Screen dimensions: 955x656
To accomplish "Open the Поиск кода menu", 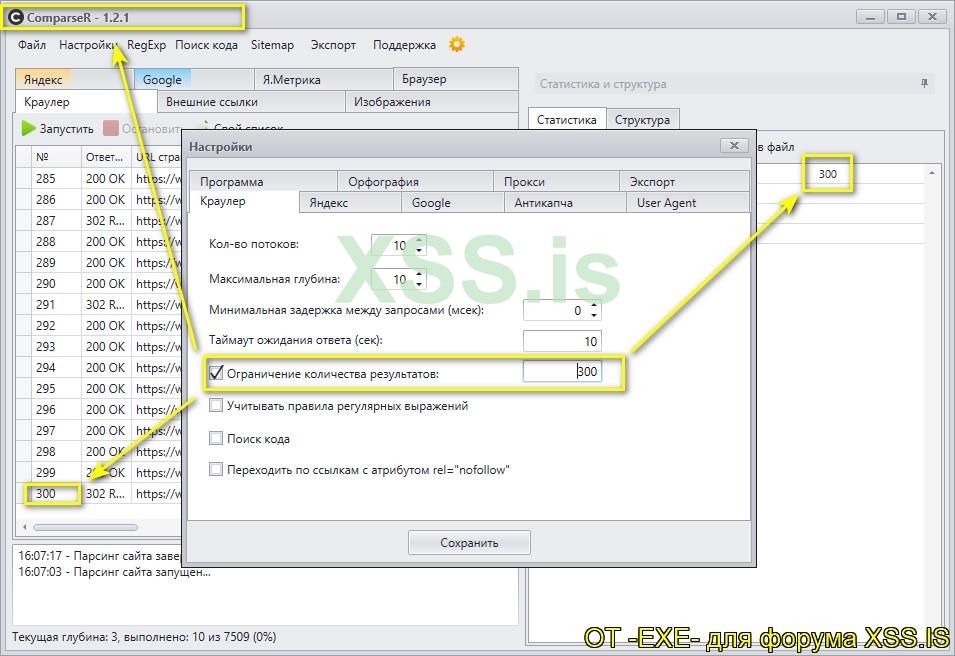I will pos(206,44).
